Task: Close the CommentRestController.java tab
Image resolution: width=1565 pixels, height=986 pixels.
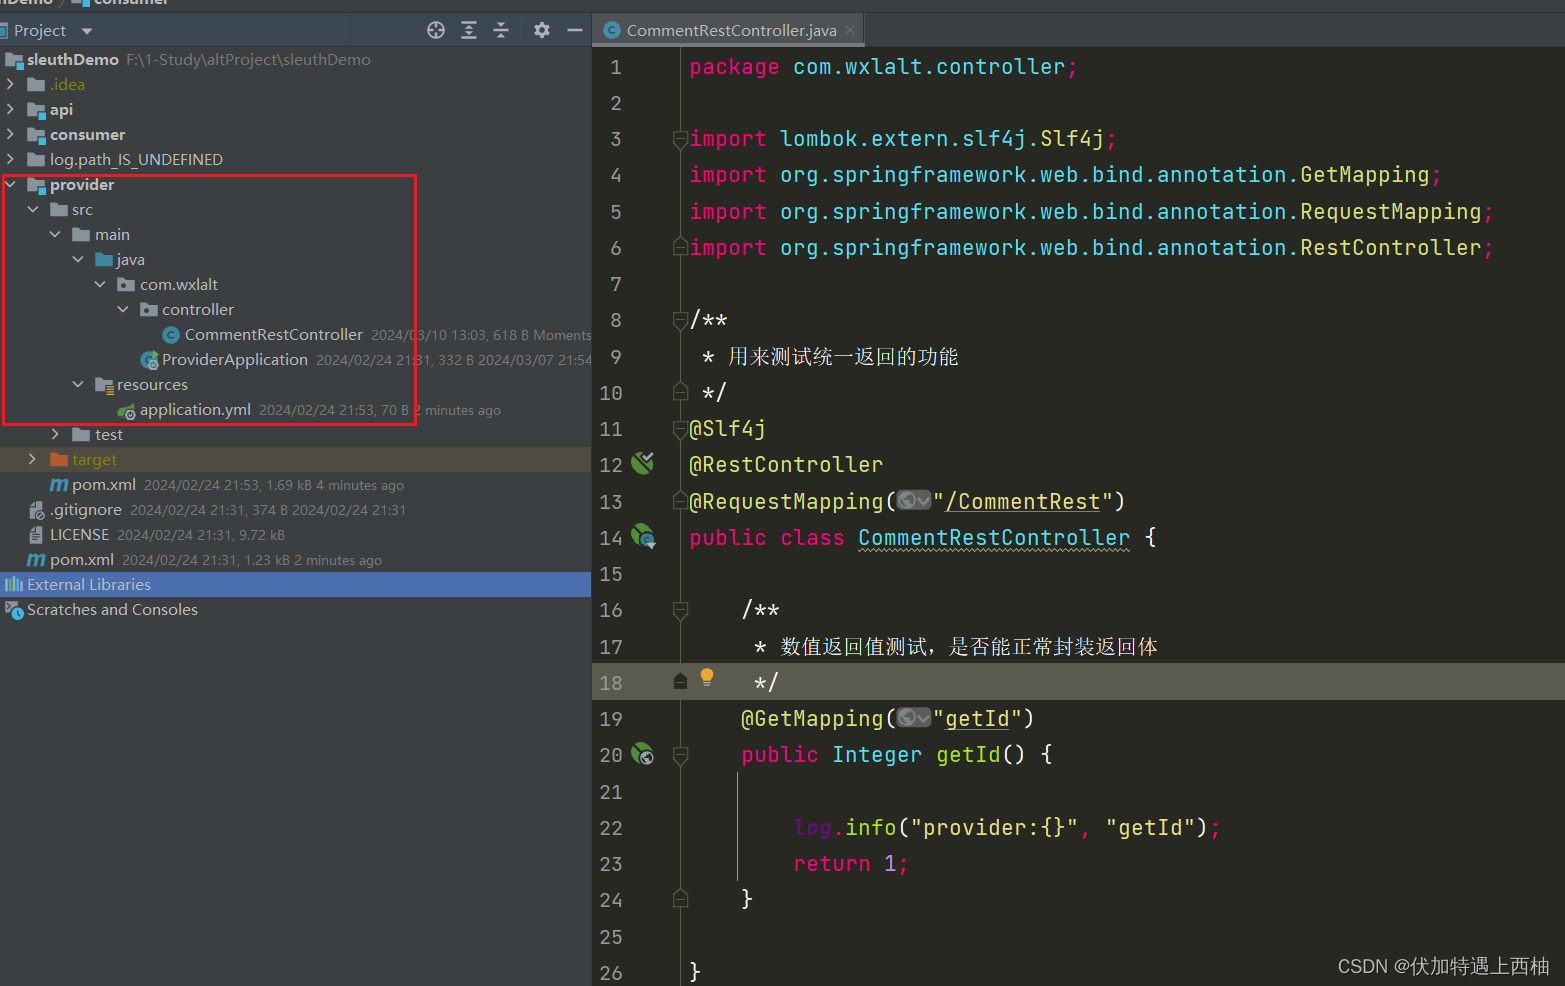Action: 851,30
